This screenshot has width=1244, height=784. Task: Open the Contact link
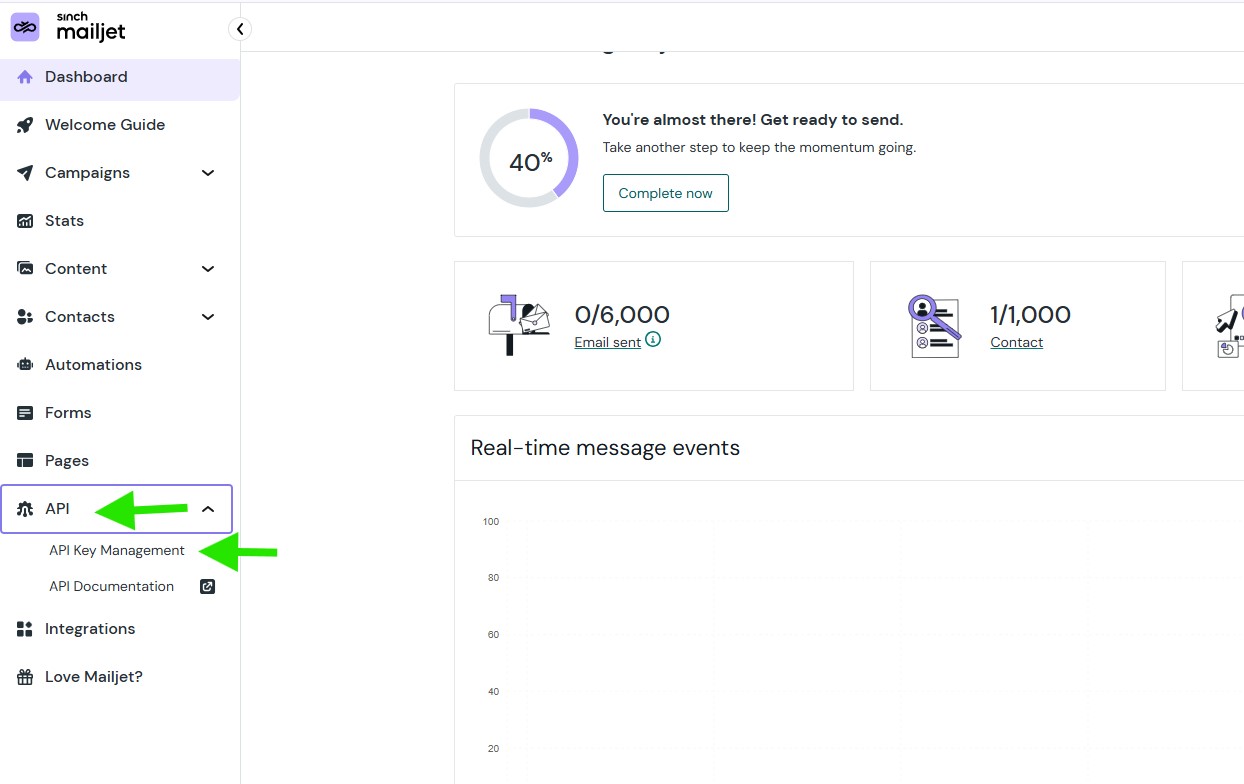click(x=1016, y=342)
